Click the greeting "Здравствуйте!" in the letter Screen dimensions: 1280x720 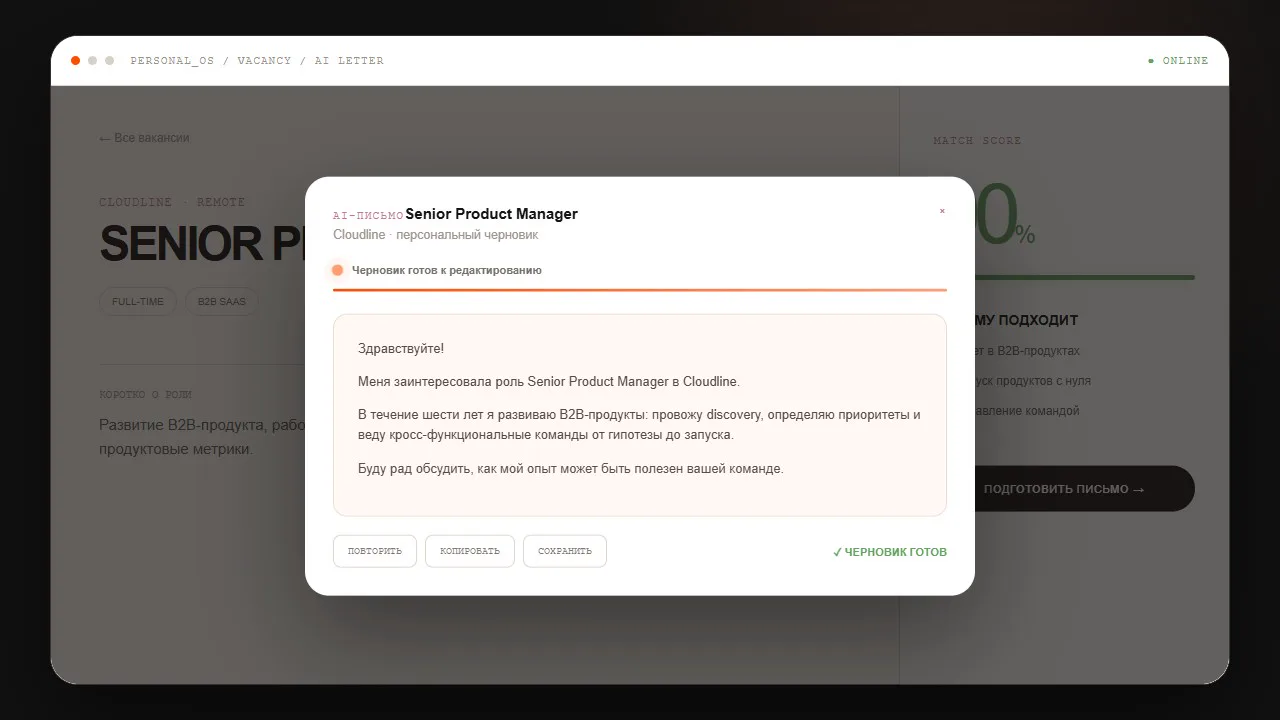tap(401, 349)
